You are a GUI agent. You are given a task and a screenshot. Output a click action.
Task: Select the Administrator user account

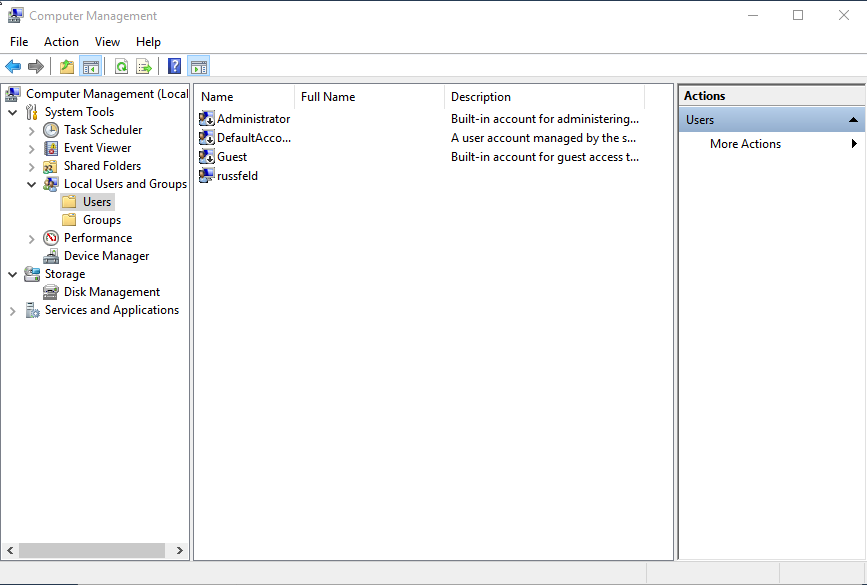252,119
